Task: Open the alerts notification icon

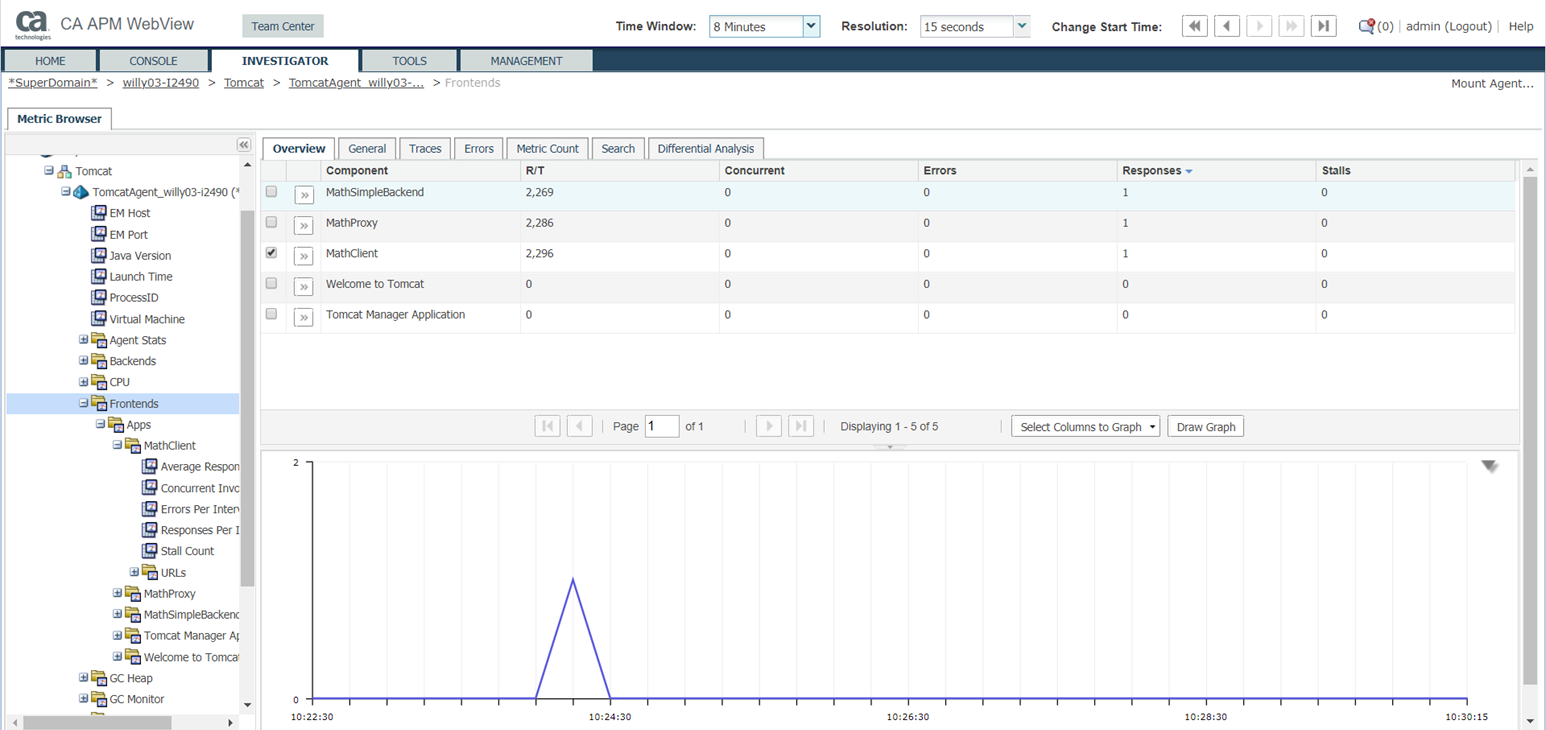Action: point(1366,27)
